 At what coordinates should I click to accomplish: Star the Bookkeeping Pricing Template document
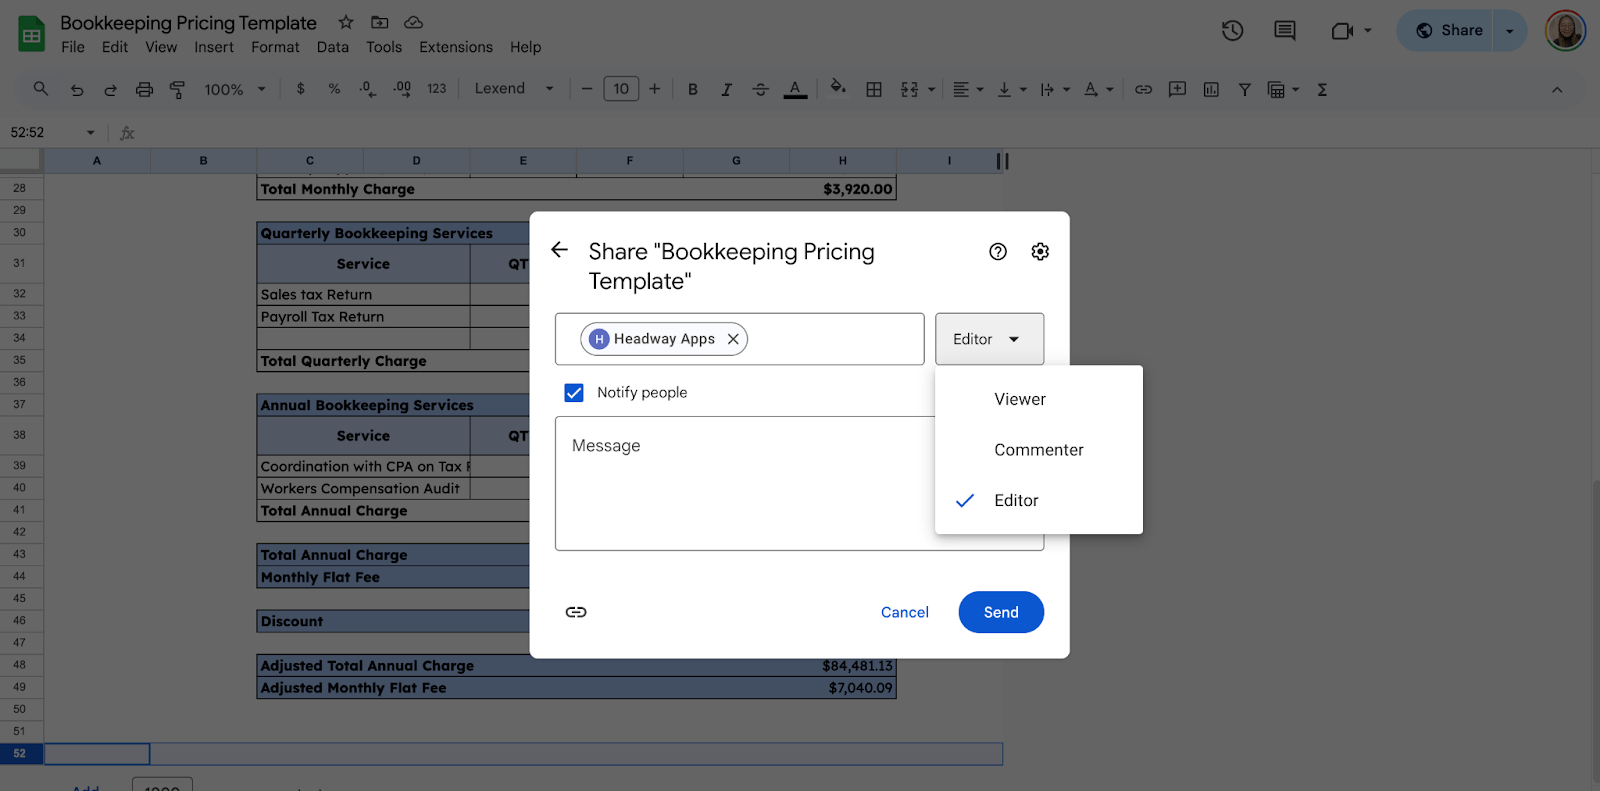pyautogui.click(x=346, y=22)
